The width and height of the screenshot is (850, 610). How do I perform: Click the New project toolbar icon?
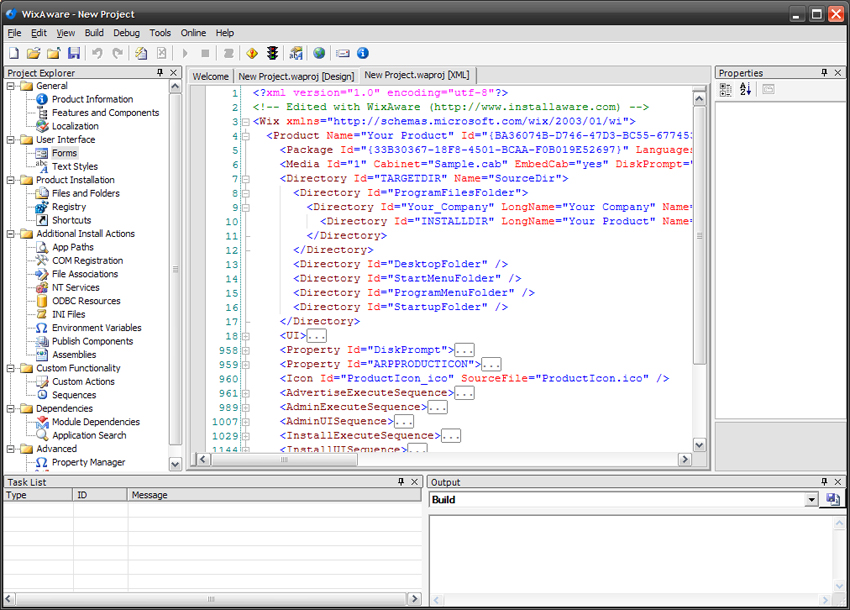[14, 53]
